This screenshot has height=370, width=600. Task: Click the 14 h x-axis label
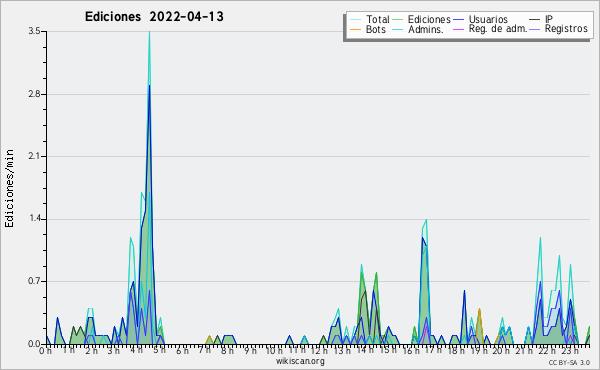365,350
